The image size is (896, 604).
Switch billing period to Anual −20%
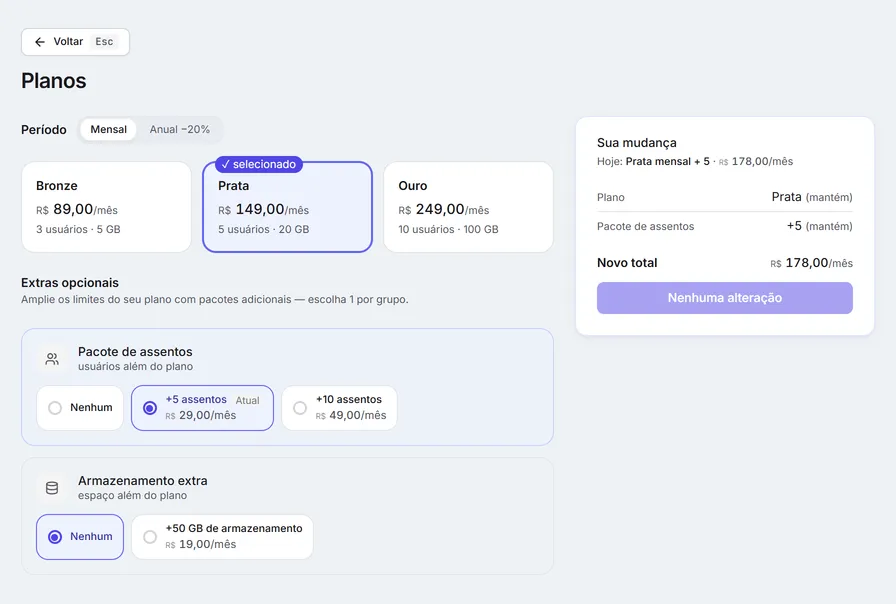[x=179, y=130]
